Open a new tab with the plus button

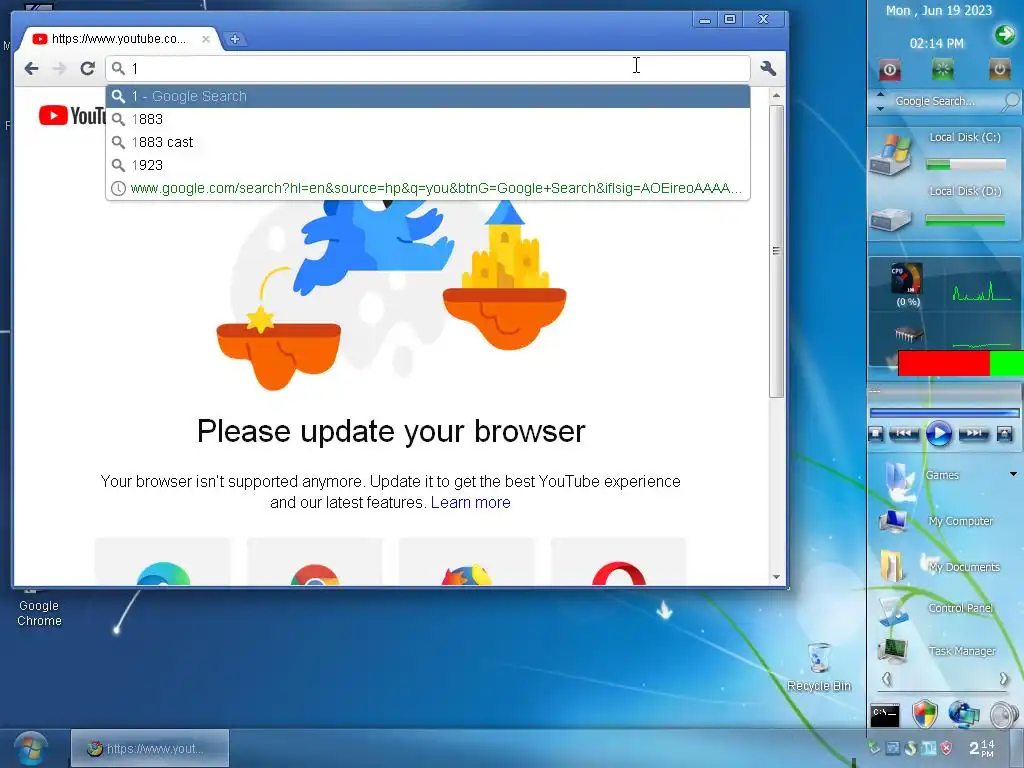[x=234, y=39]
